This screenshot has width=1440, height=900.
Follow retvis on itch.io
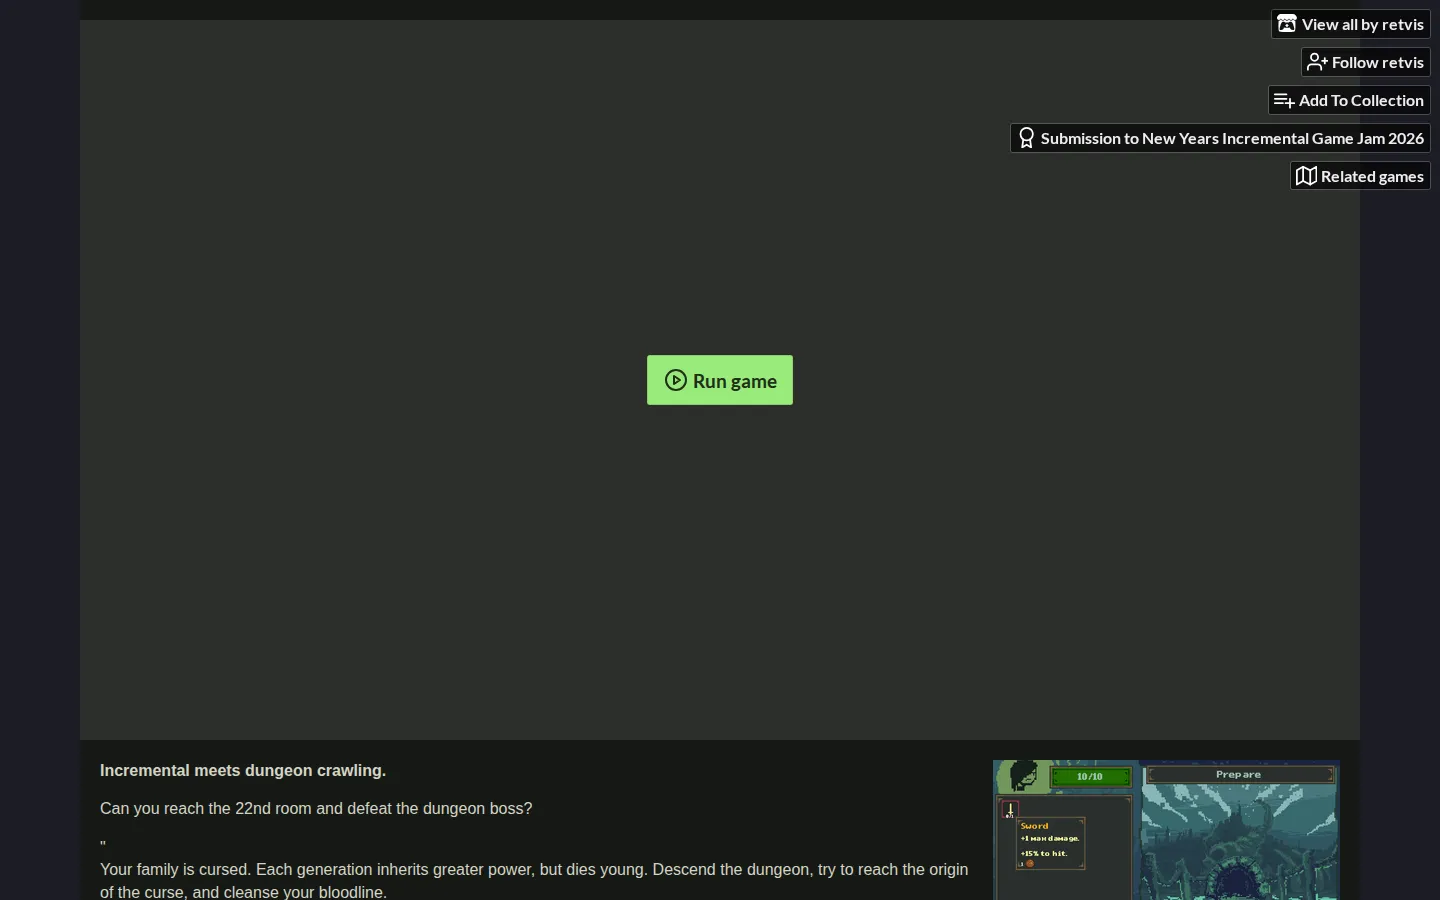point(1366,62)
